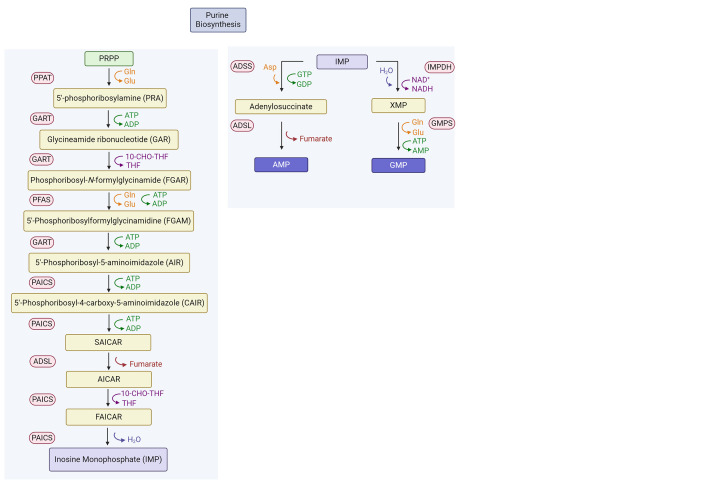Click the Purine Biosynthesis title box
Image resolution: width=720 pixels, height=499 pixels.
pyautogui.click(x=217, y=20)
